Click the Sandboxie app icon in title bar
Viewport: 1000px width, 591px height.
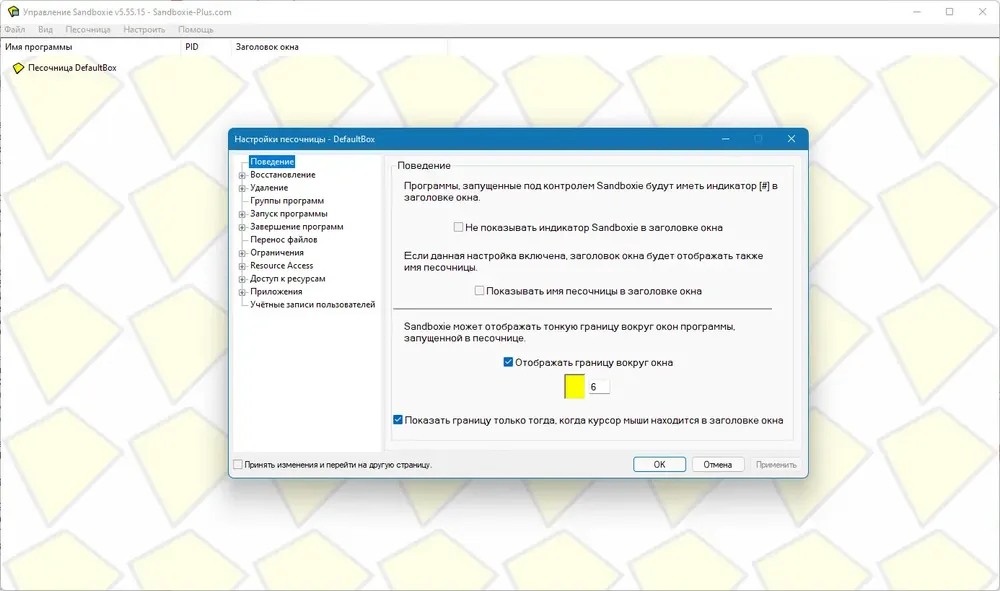pyautogui.click(x=13, y=11)
